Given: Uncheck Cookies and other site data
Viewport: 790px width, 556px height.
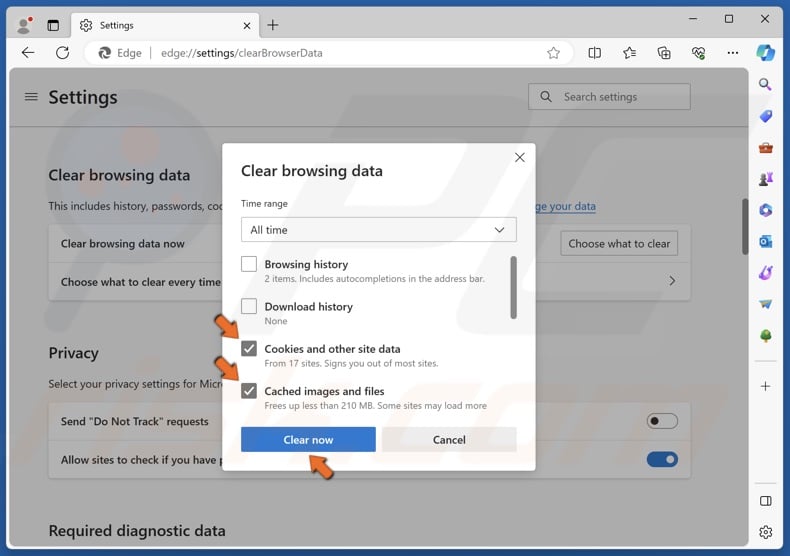Looking at the screenshot, I should click(x=249, y=349).
